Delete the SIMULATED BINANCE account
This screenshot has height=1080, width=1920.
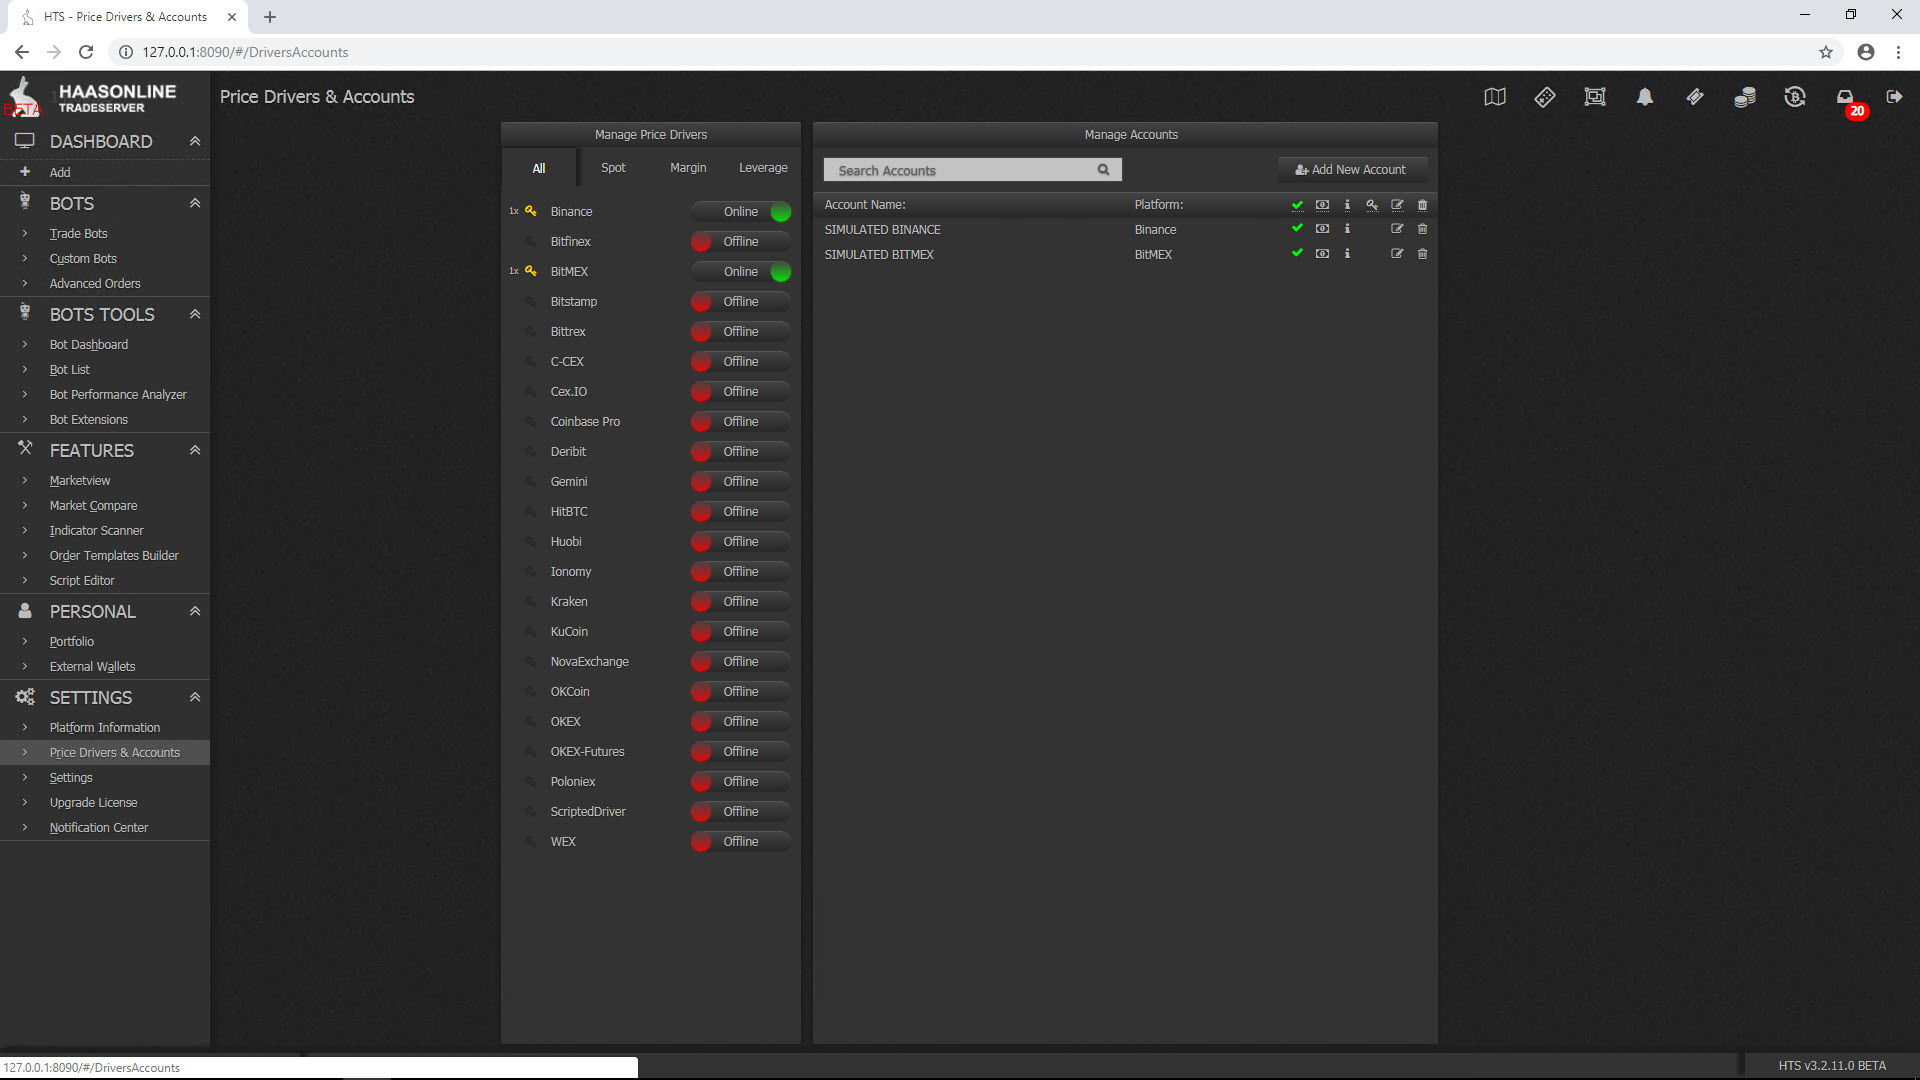1422,229
